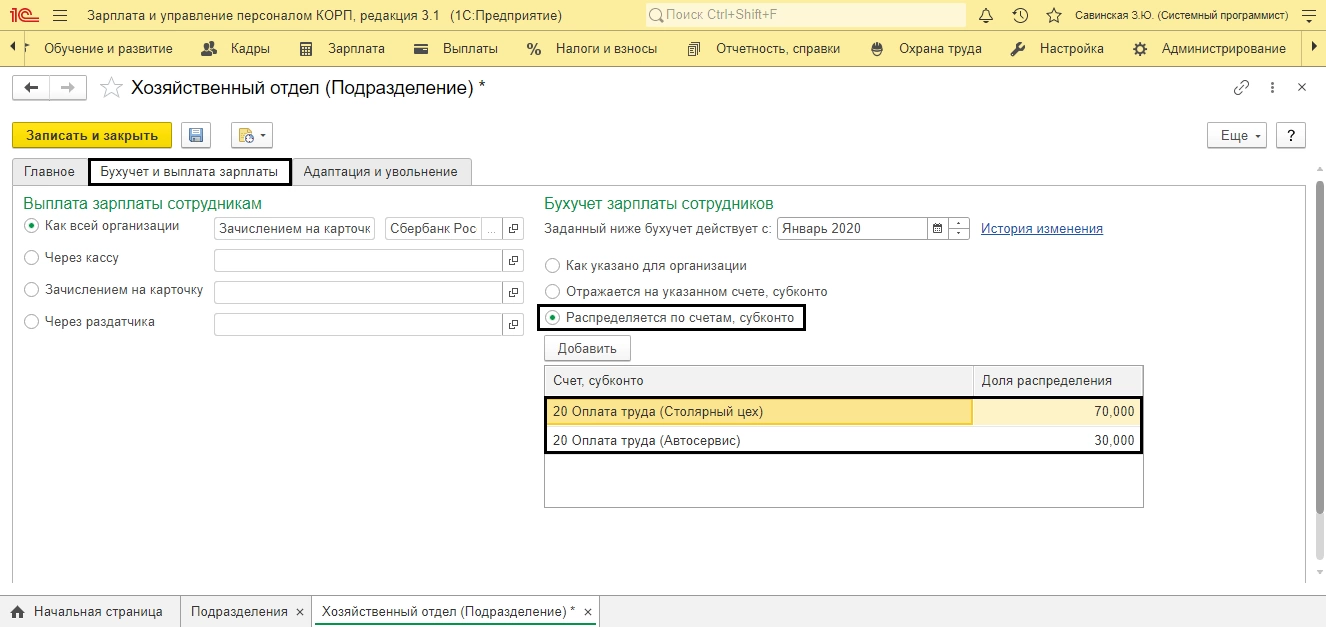Open the history clock icon

(1020, 16)
